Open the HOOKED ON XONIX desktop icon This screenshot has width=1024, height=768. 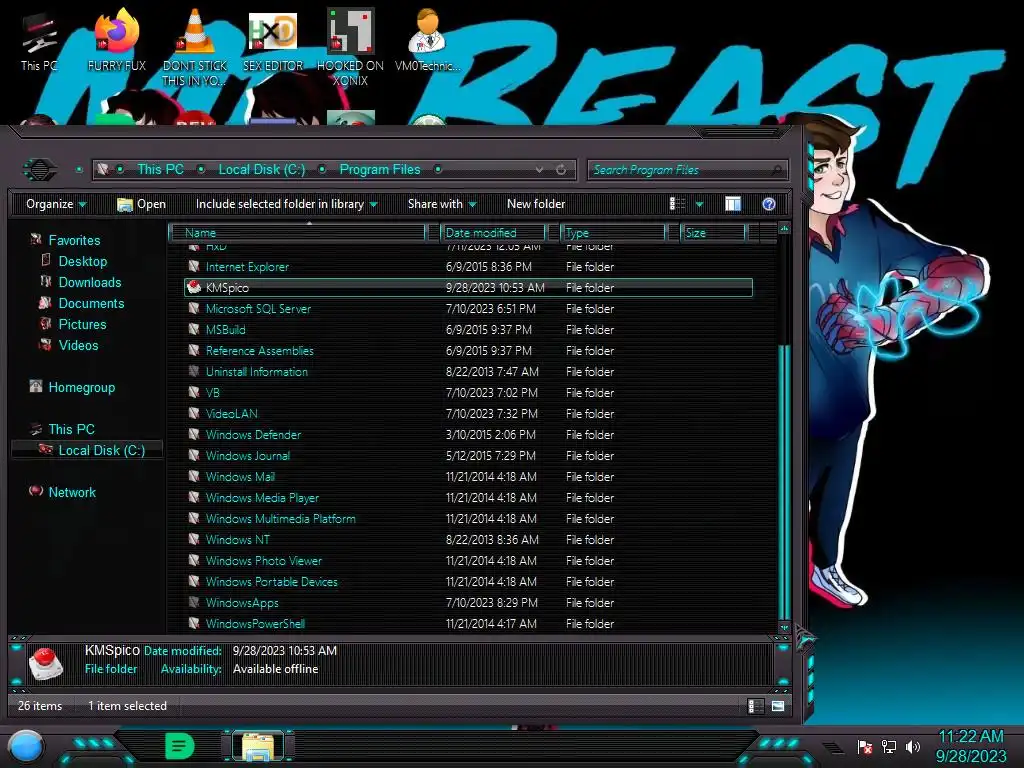pyautogui.click(x=351, y=47)
